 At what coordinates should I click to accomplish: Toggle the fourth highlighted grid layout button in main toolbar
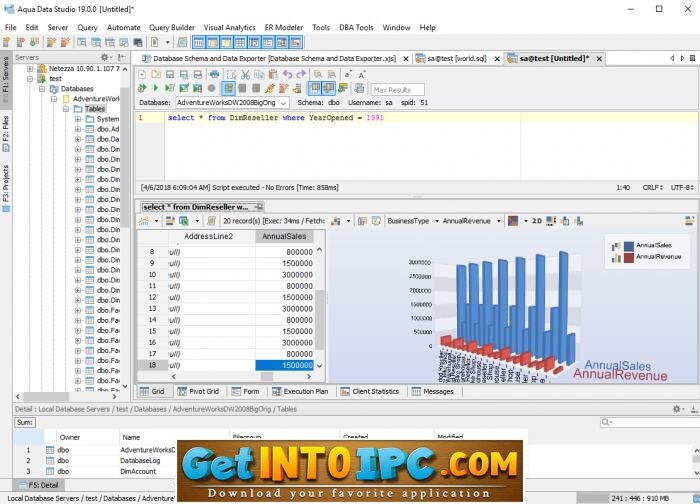tap(240, 42)
